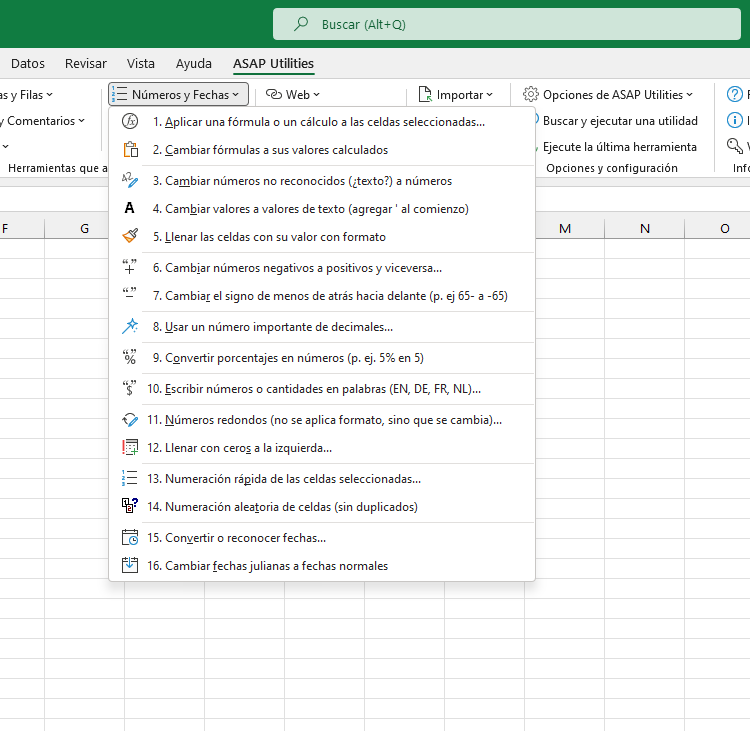Click magic wand icon for decimales entry
The width and height of the screenshot is (750, 731).
pos(130,326)
